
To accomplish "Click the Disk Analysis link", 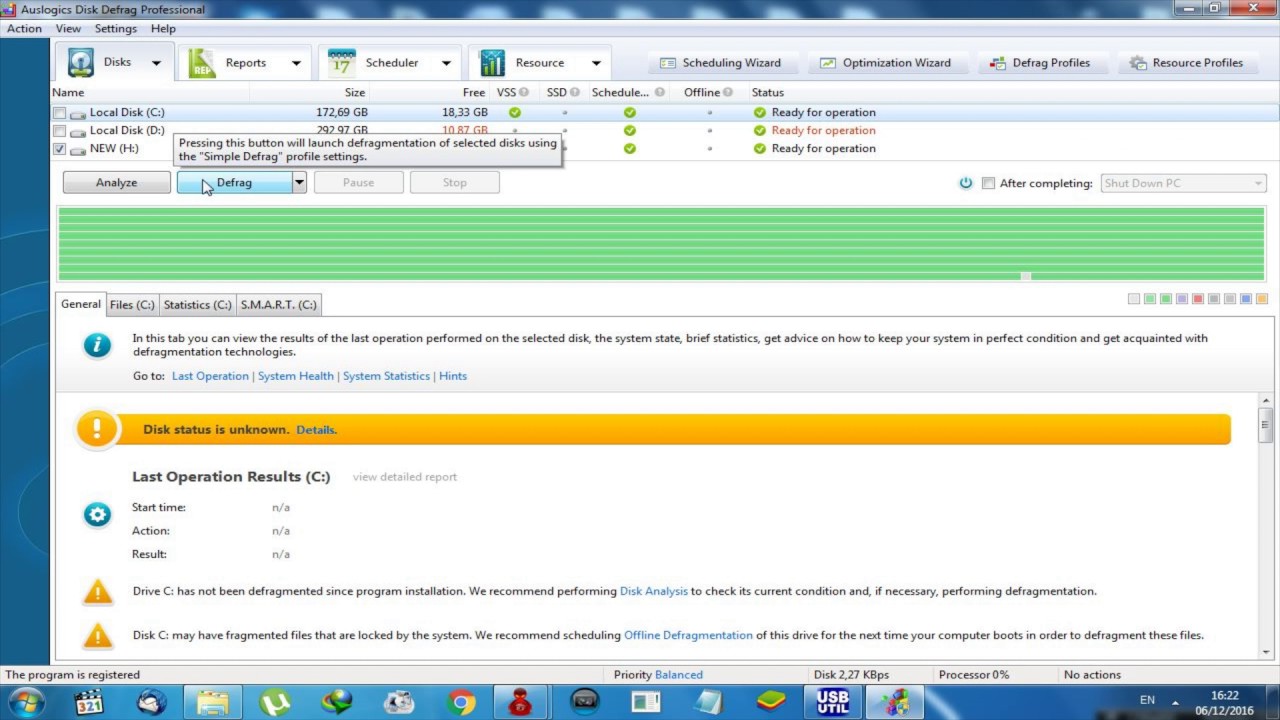I will tap(654, 591).
